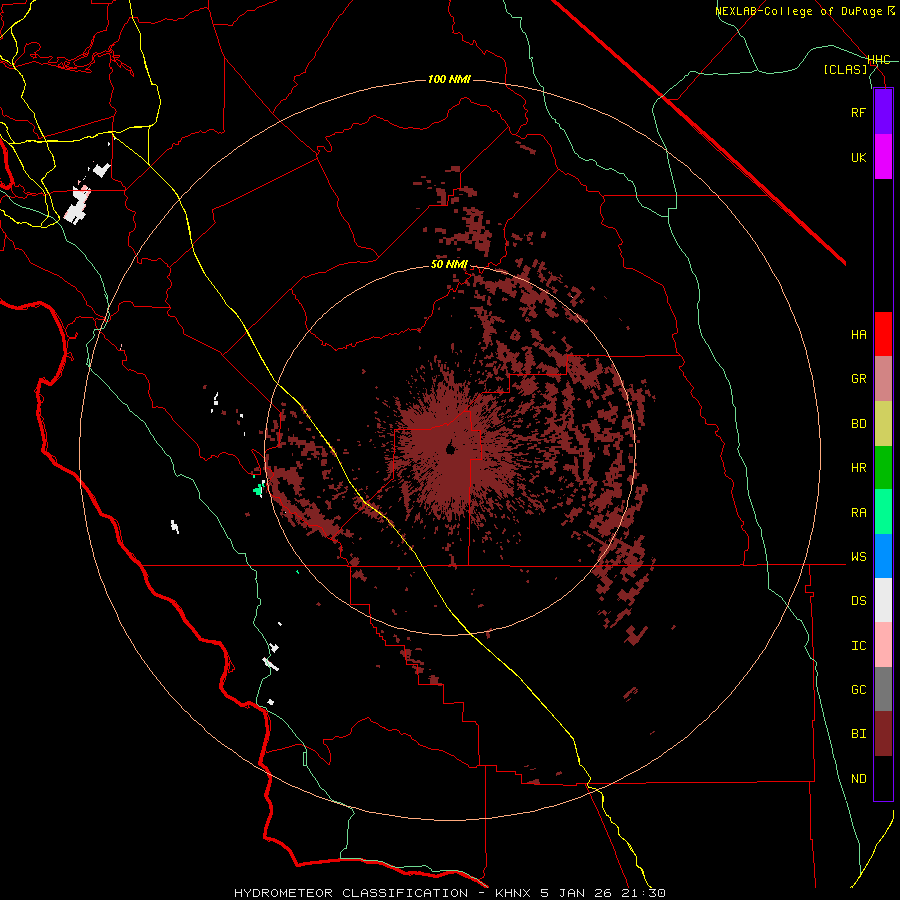Select the BD yellow legend swatch
The image size is (900, 900).
(883, 424)
